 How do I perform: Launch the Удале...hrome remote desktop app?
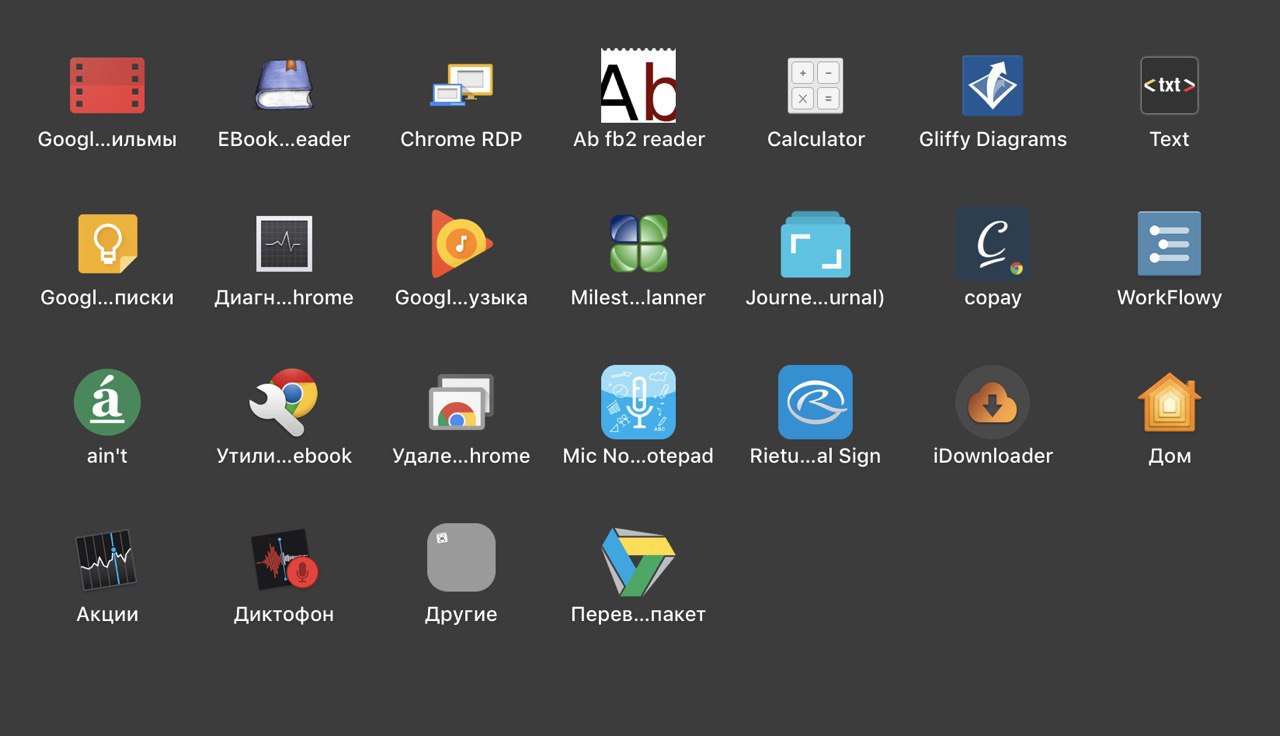(x=461, y=402)
